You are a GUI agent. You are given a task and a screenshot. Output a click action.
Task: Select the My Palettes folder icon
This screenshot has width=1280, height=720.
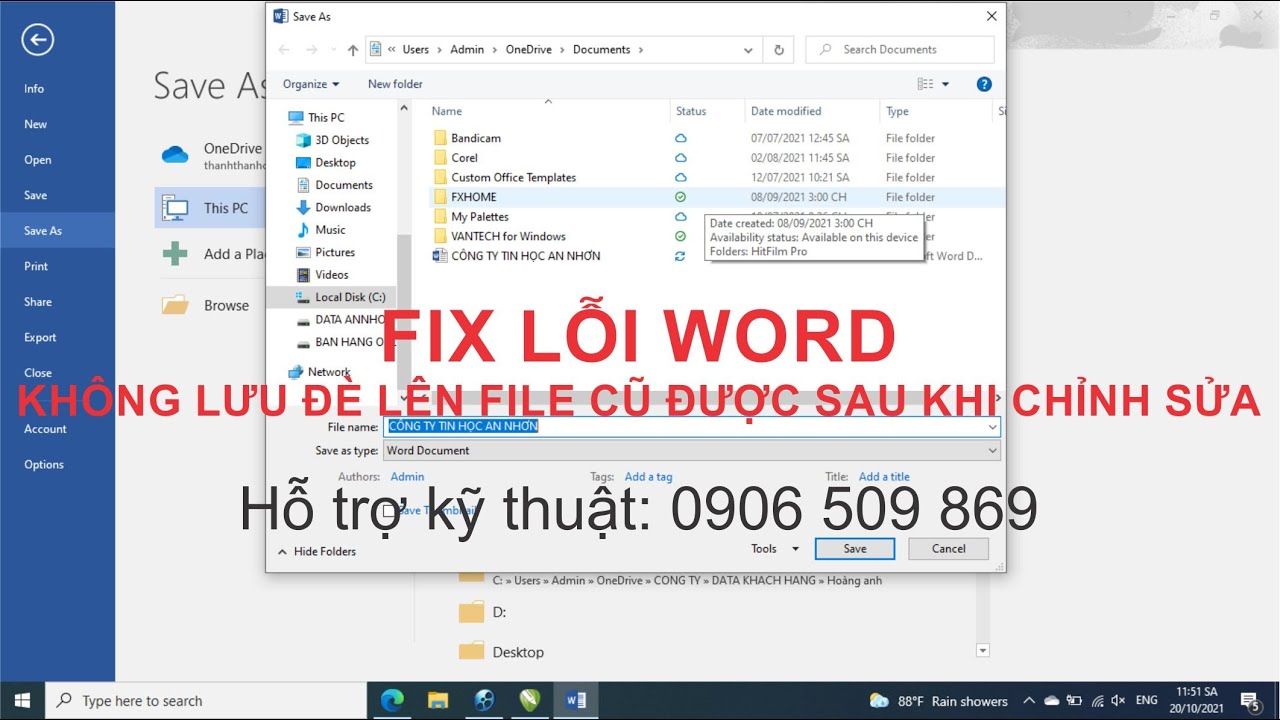point(440,217)
